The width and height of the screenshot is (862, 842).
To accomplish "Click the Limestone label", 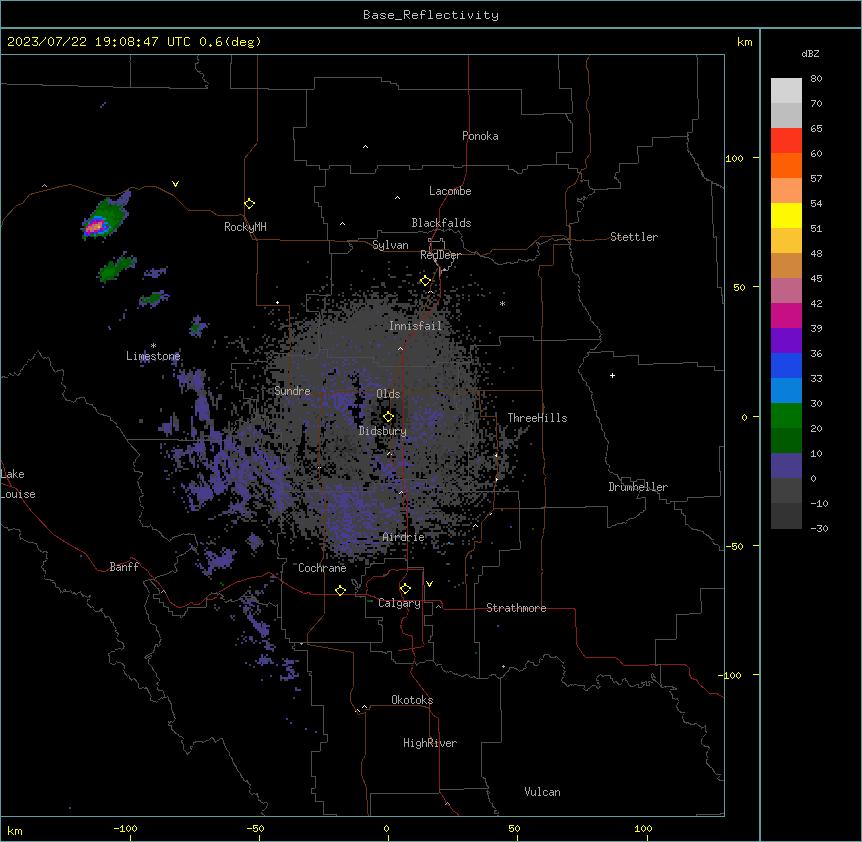I will pyautogui.click(x=153, y=356).
